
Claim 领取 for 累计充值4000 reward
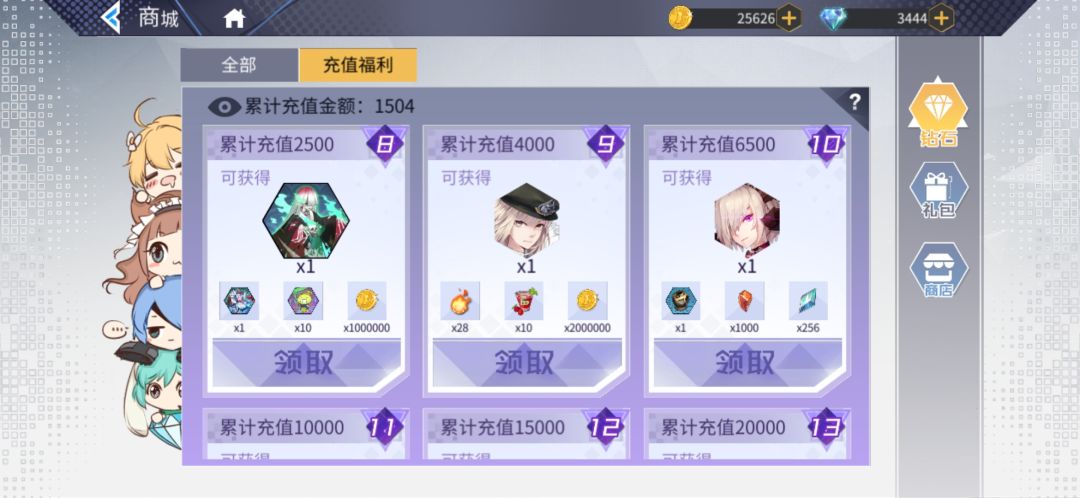(x=526, y=362)
